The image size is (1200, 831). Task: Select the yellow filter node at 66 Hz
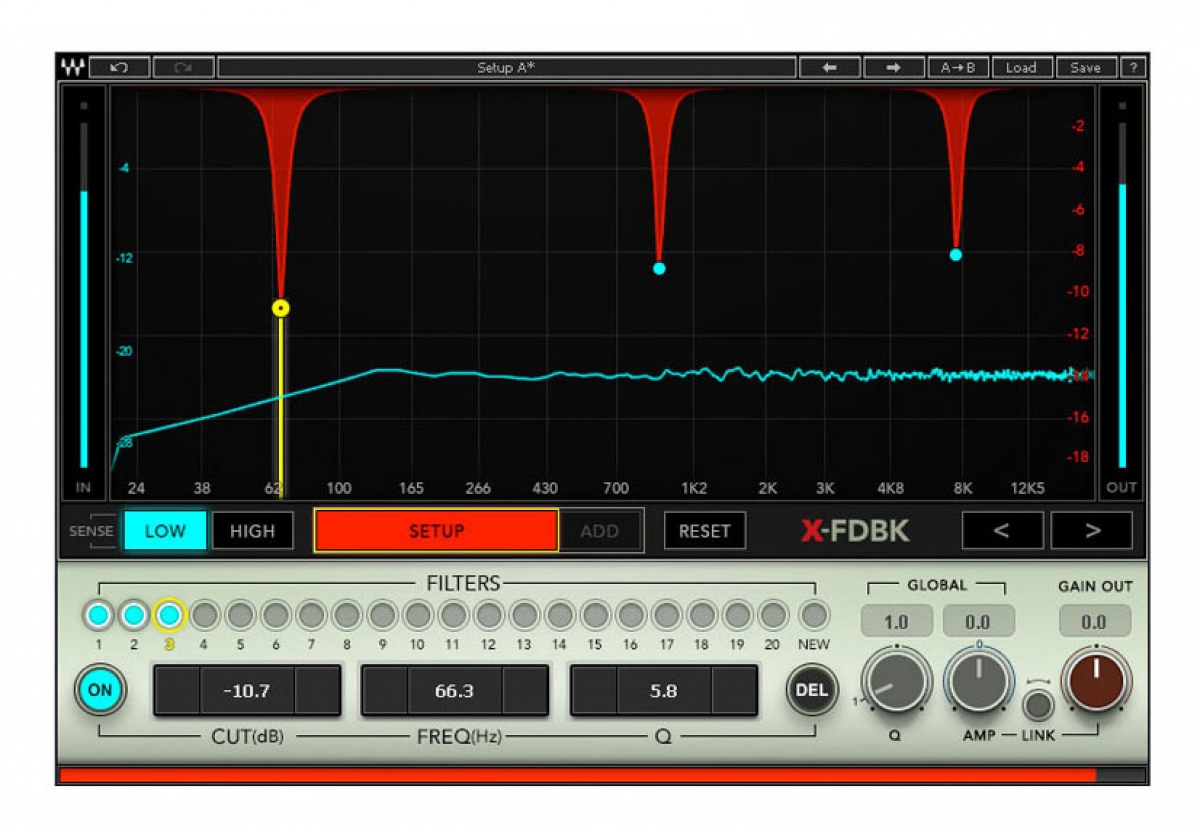tap(281, 308)
